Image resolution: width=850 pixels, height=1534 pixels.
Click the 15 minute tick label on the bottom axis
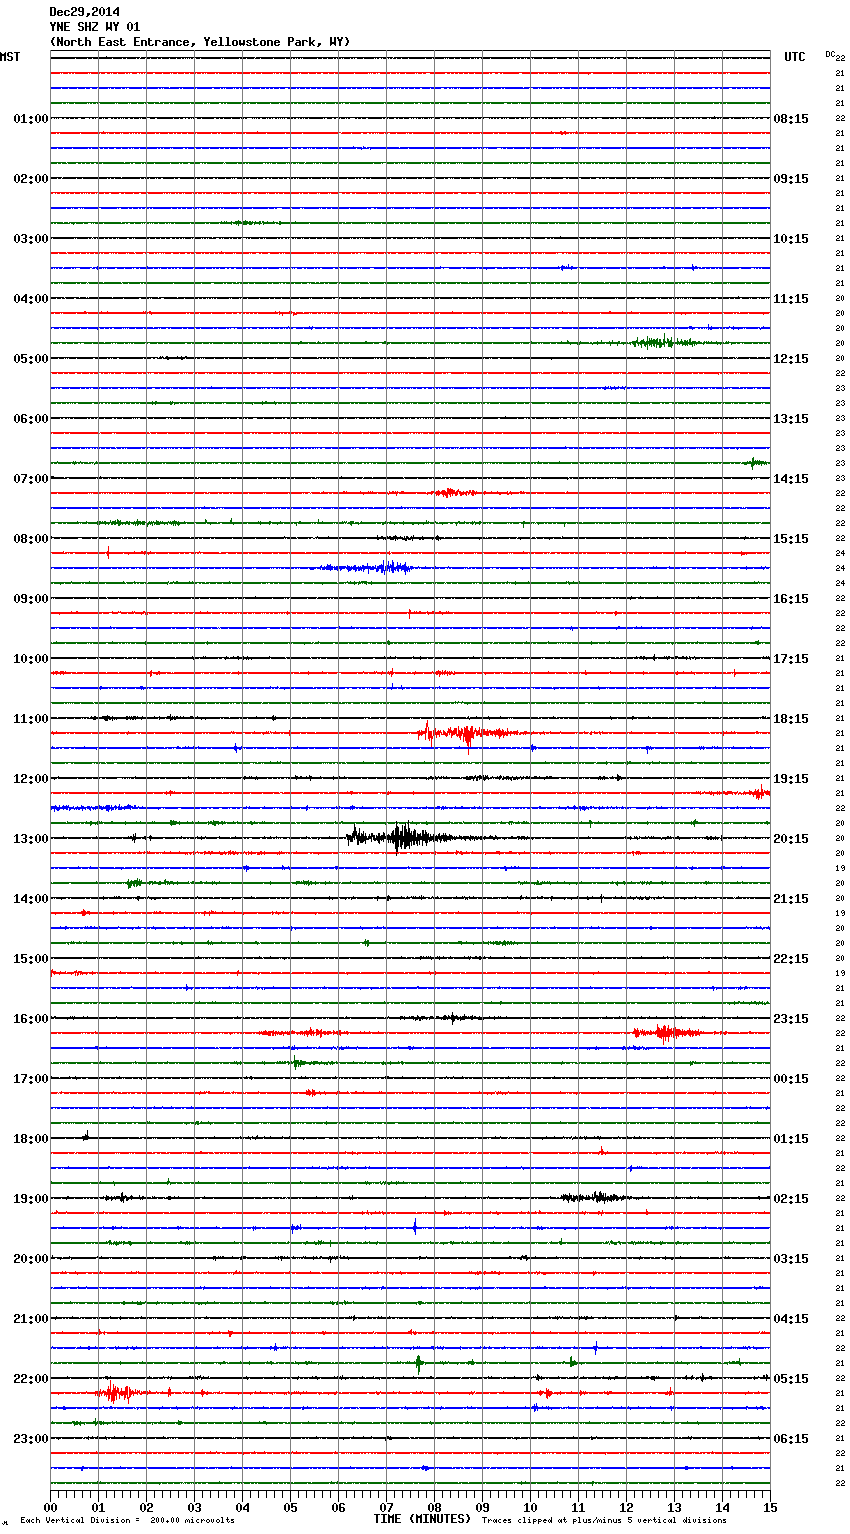pos(770,1507)
